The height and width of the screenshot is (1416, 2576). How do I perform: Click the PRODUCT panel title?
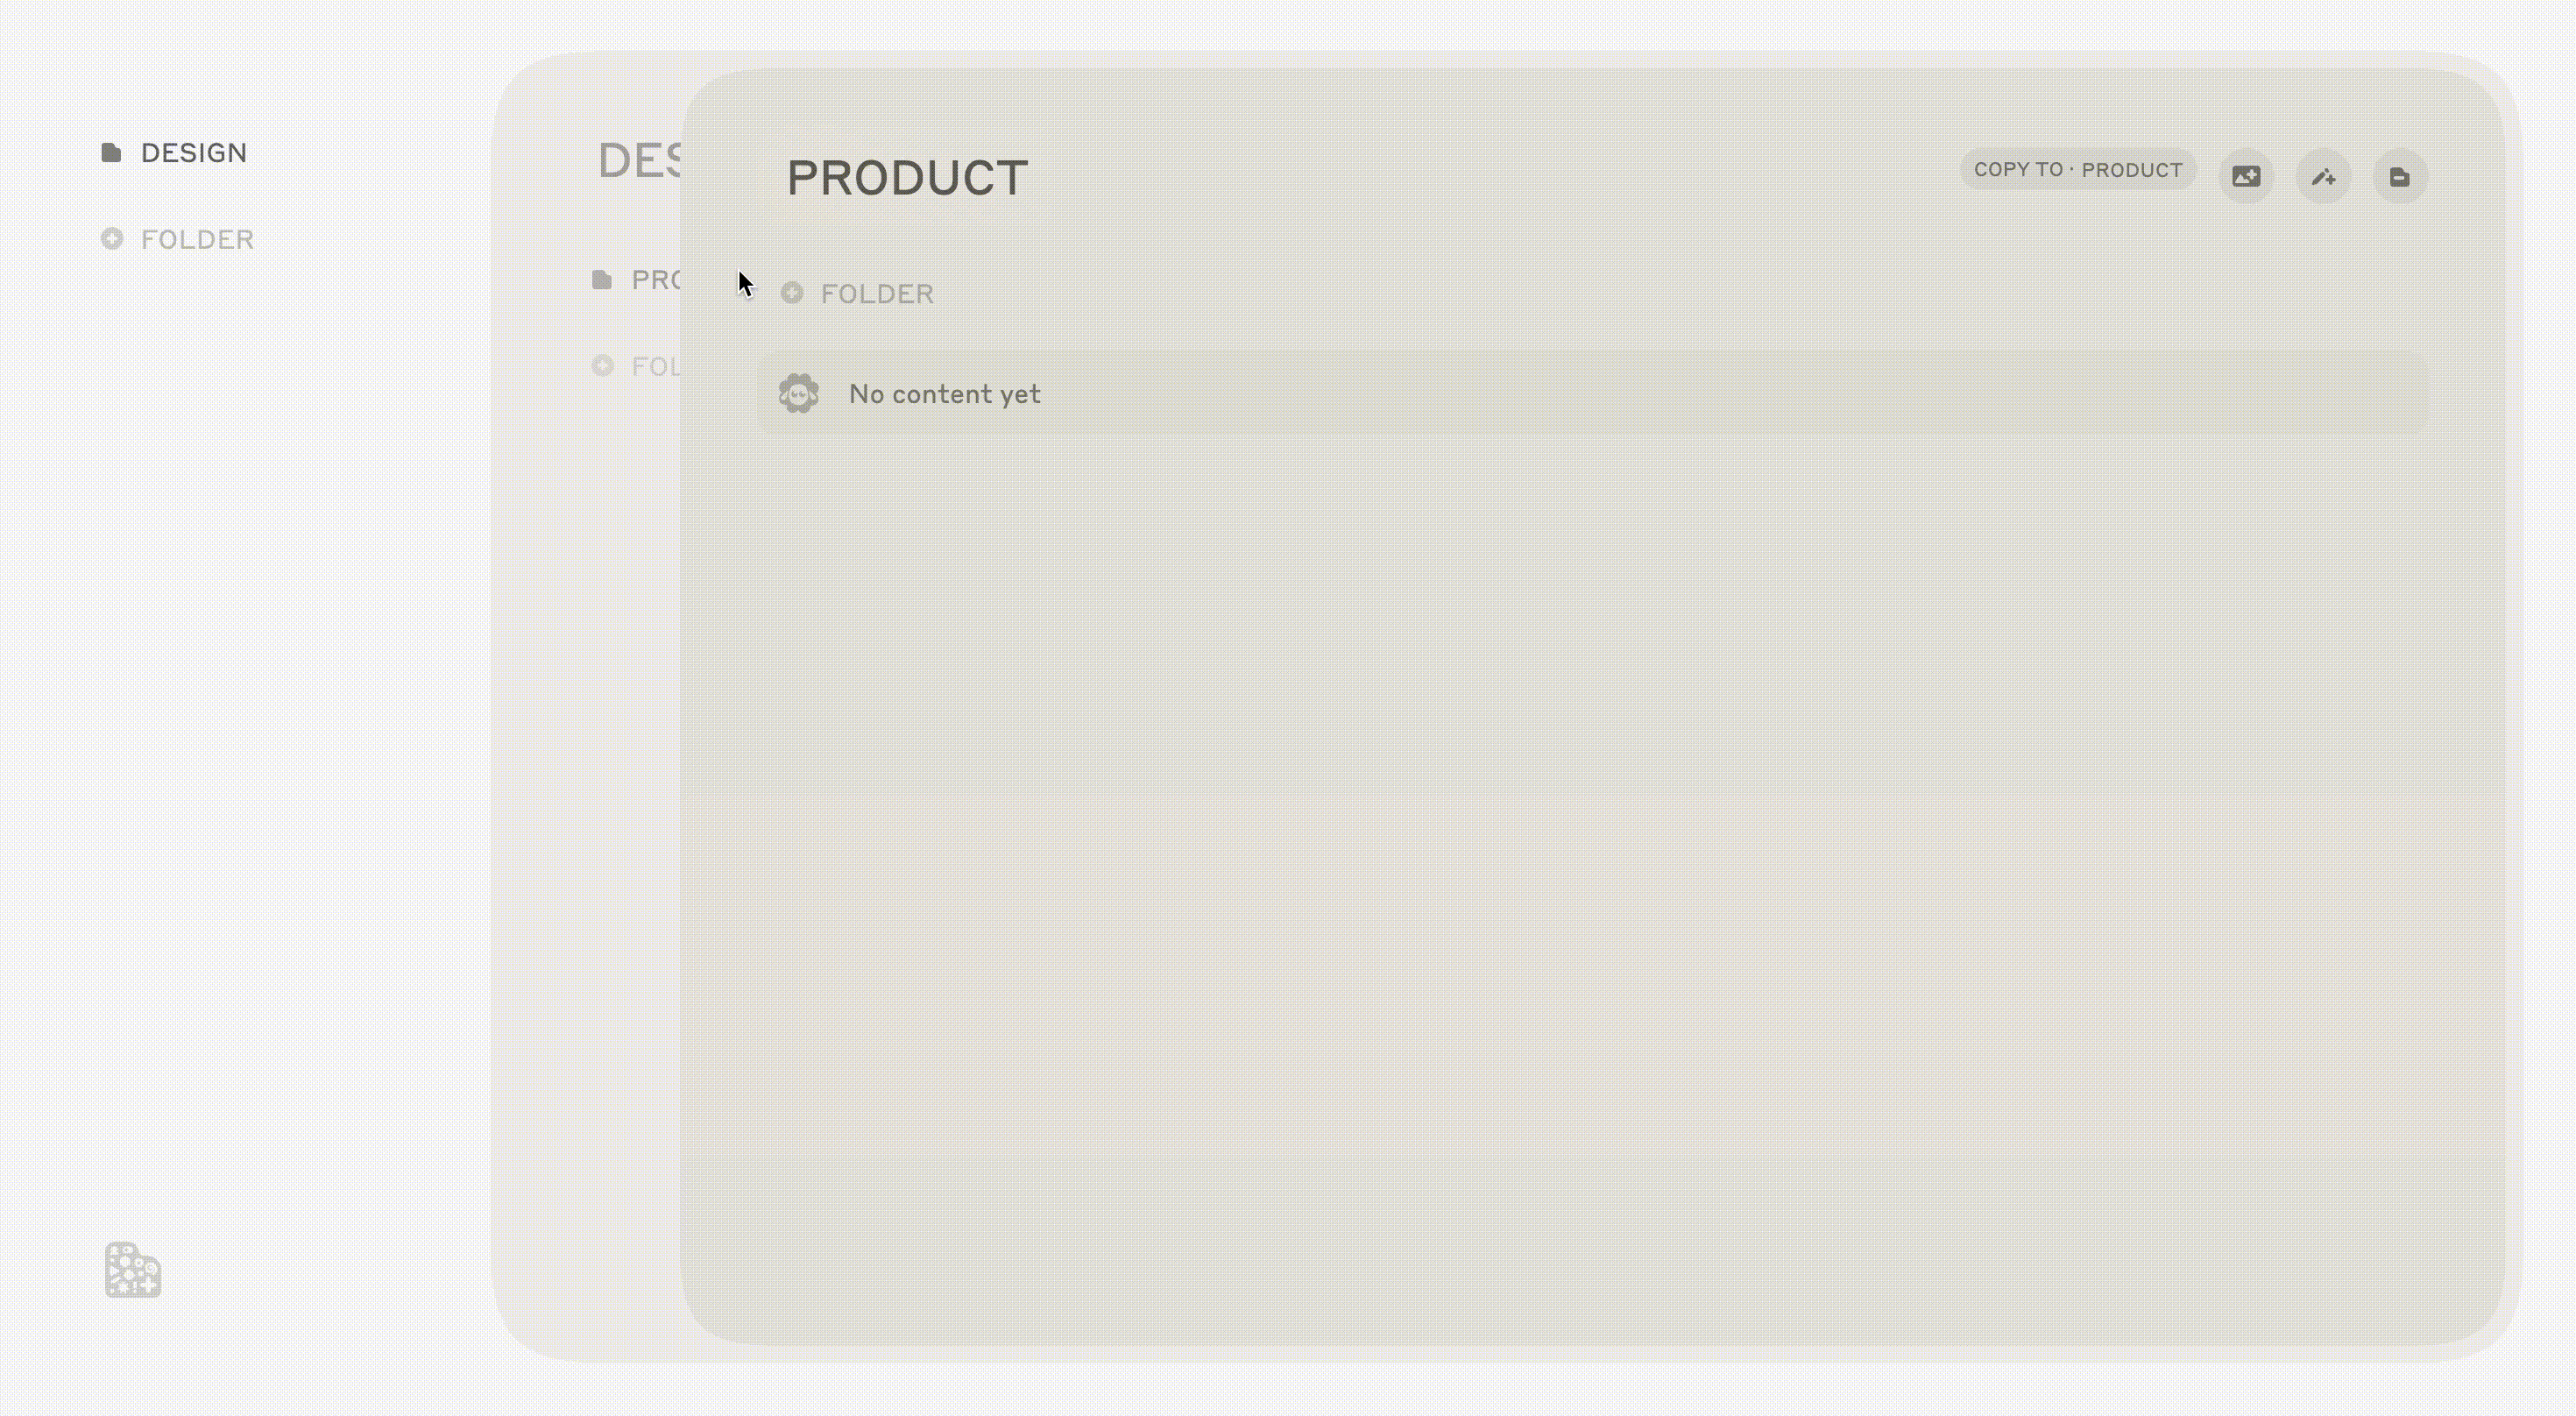click(x=907, y=178)
